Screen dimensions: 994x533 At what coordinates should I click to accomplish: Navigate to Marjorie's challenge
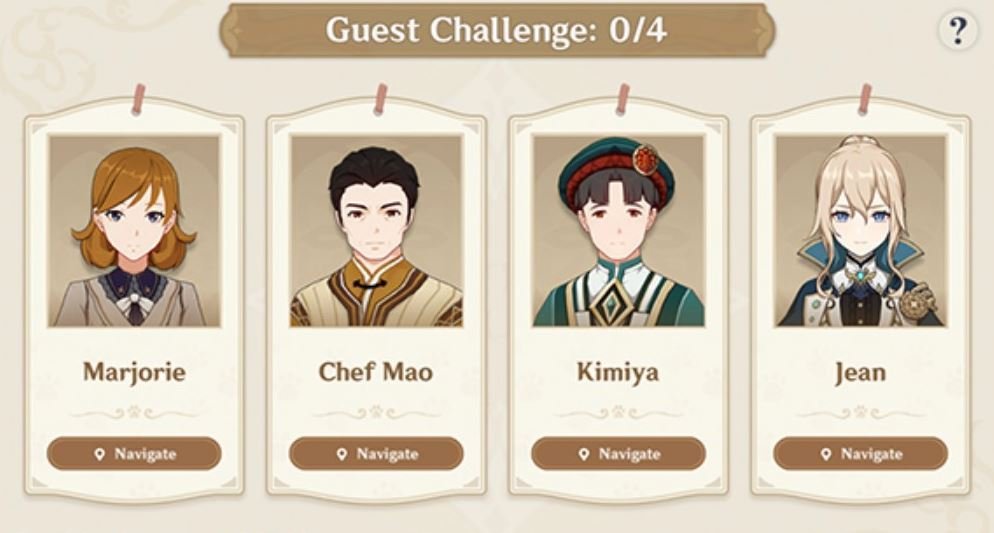134,454
